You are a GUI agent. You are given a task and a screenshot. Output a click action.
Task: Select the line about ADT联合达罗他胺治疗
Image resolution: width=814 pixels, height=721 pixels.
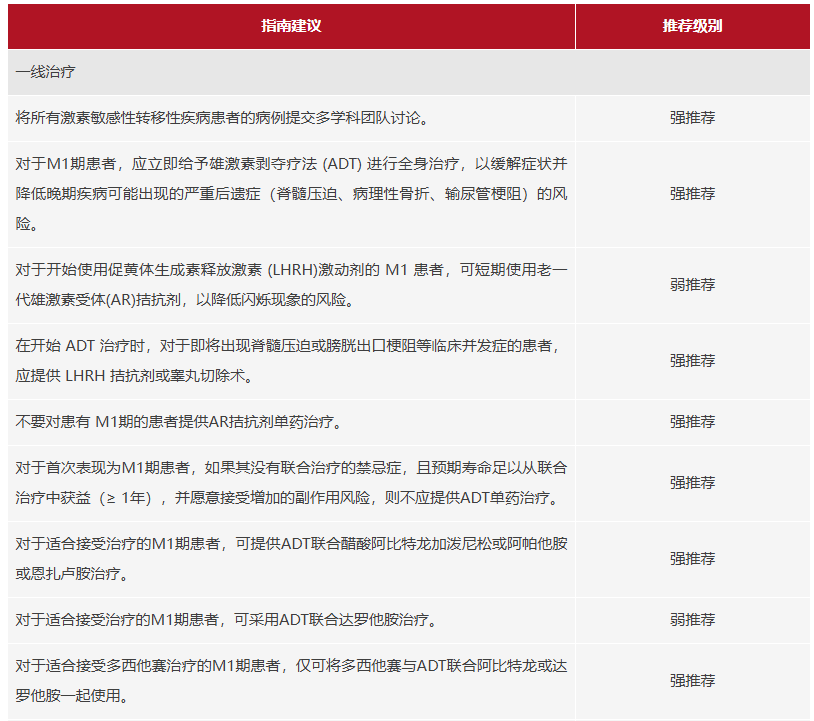(225, 620)
